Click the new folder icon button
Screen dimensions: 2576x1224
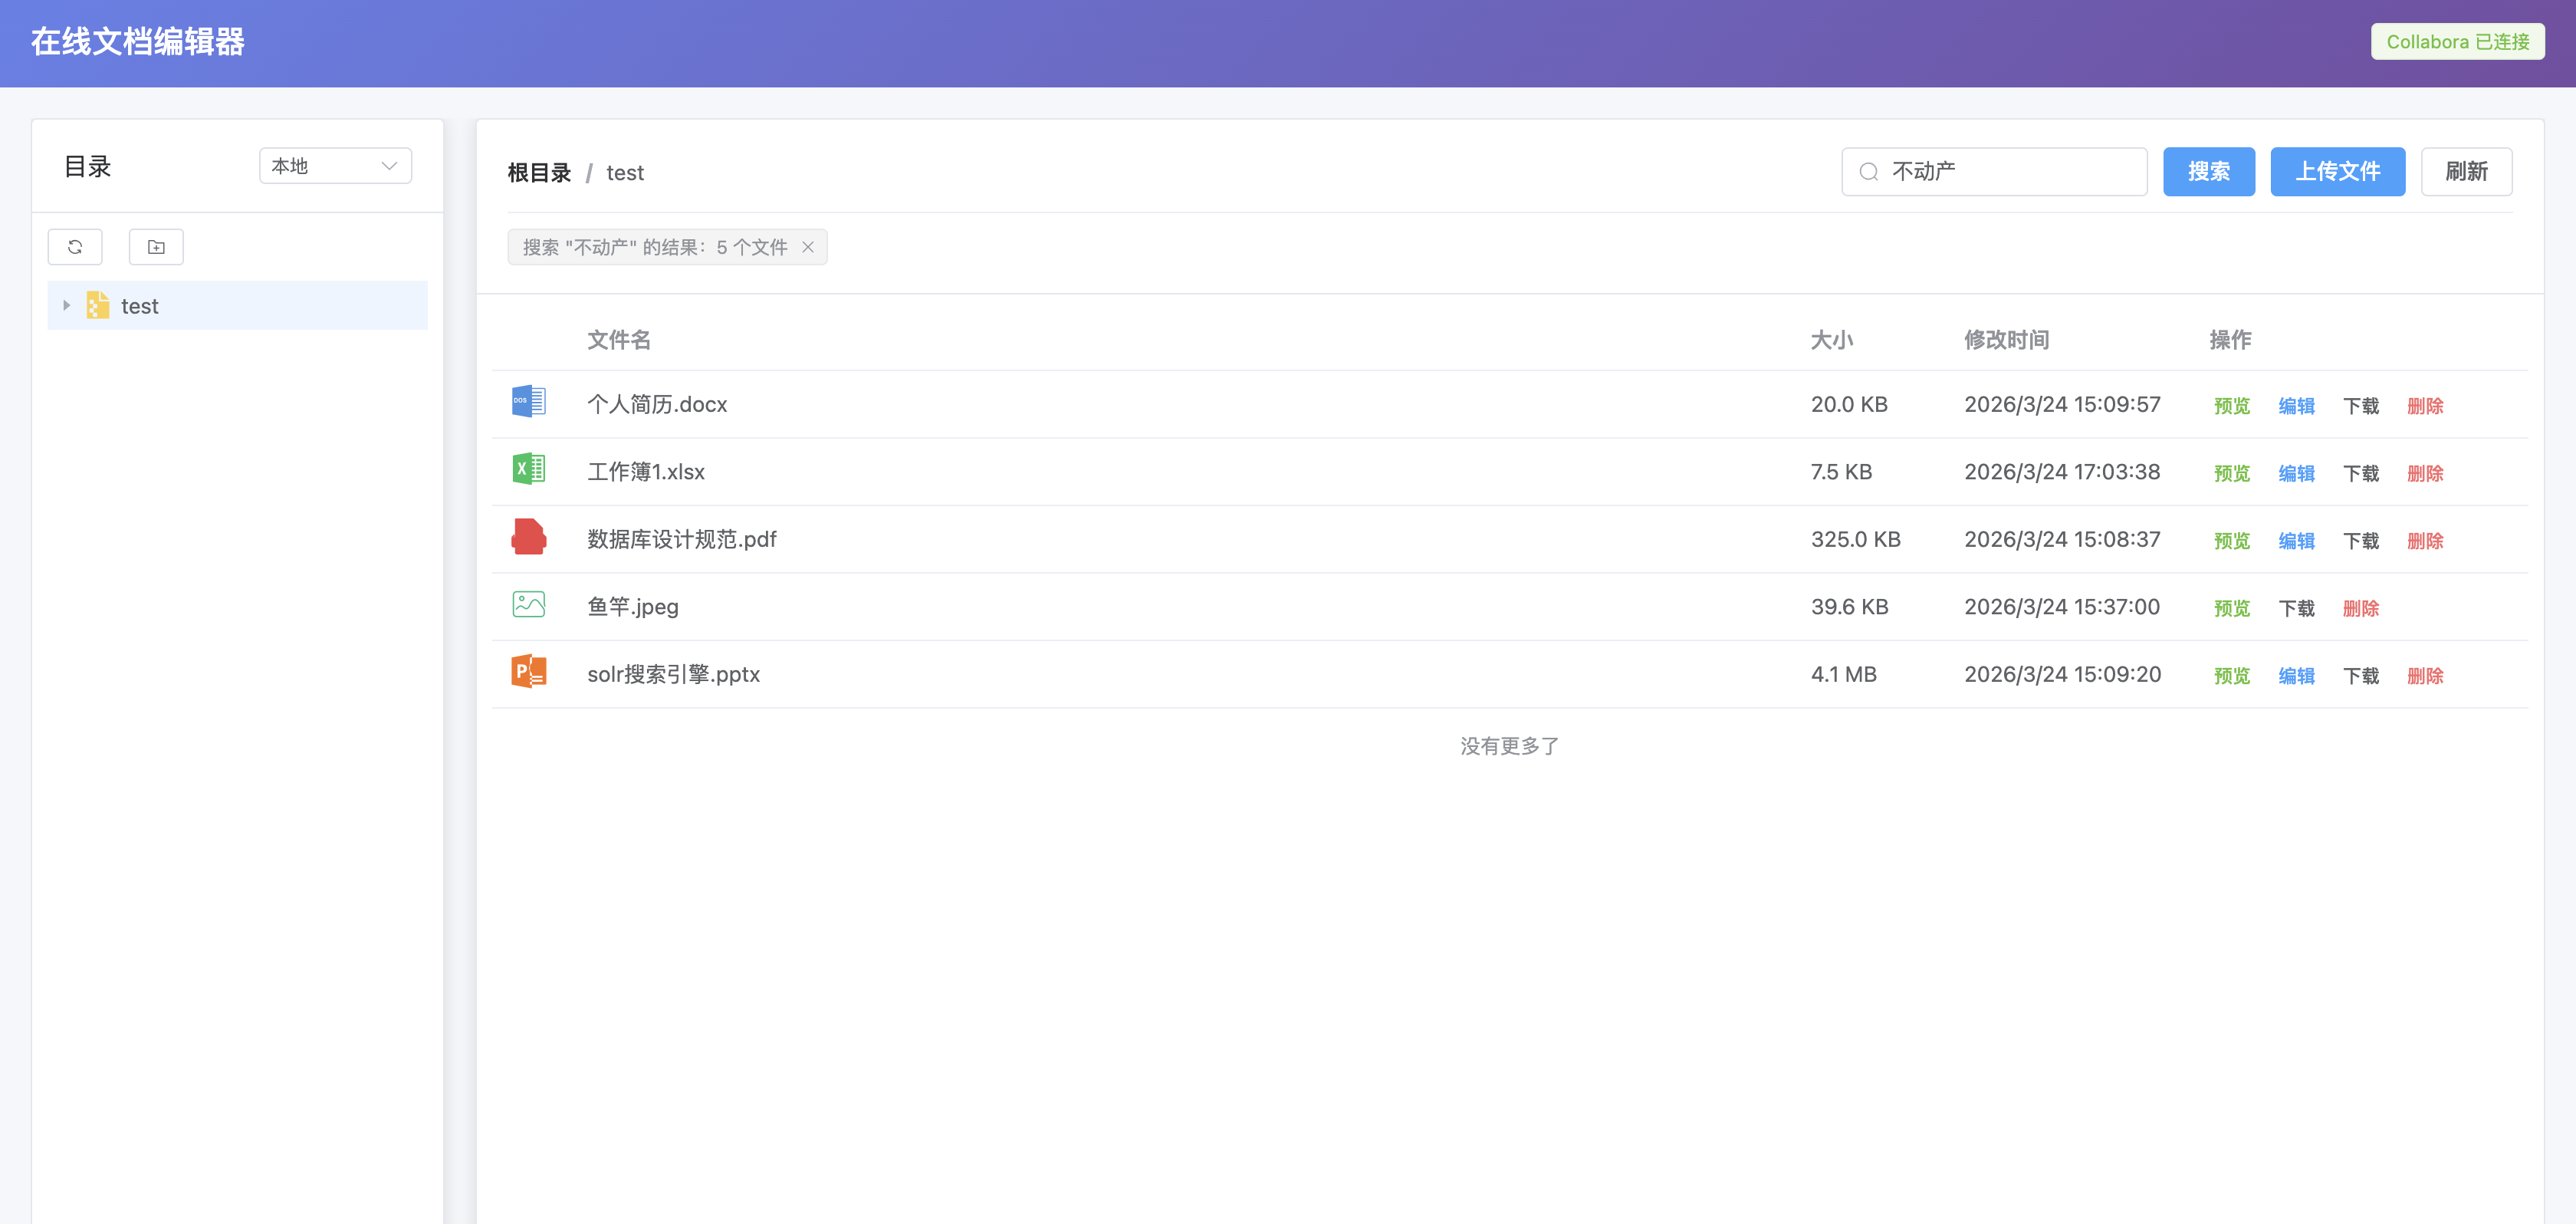tap(156, 247)
